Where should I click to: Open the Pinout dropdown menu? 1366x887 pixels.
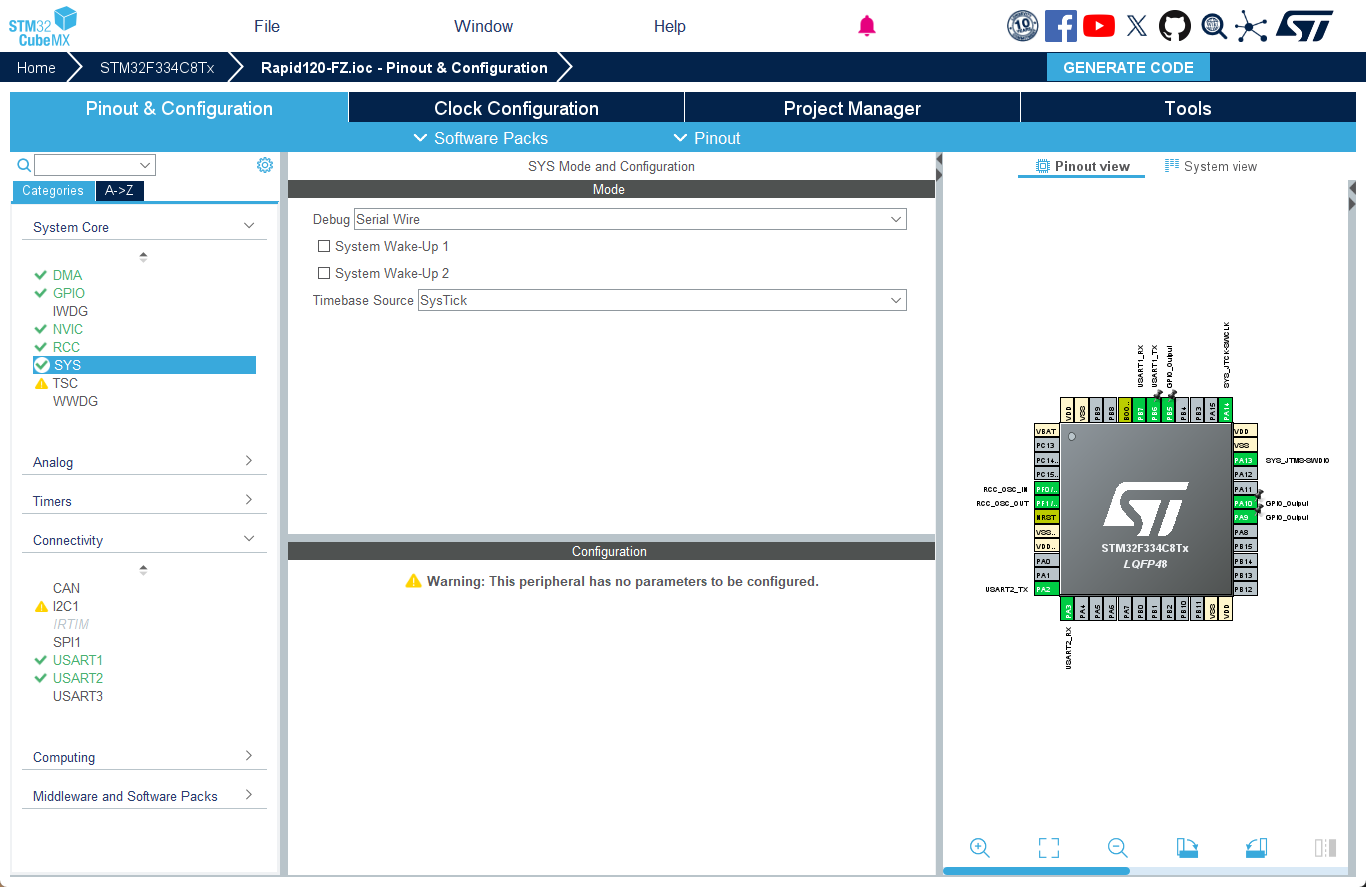pos(707,138)
